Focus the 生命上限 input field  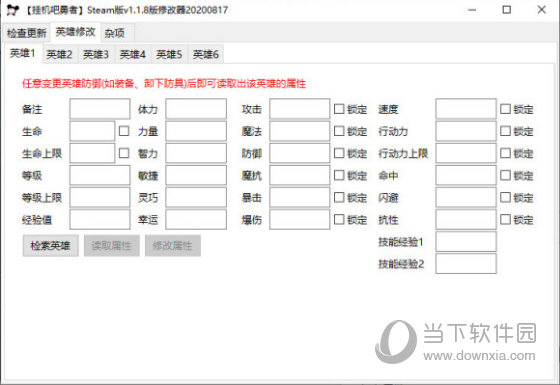click(92, 153)
